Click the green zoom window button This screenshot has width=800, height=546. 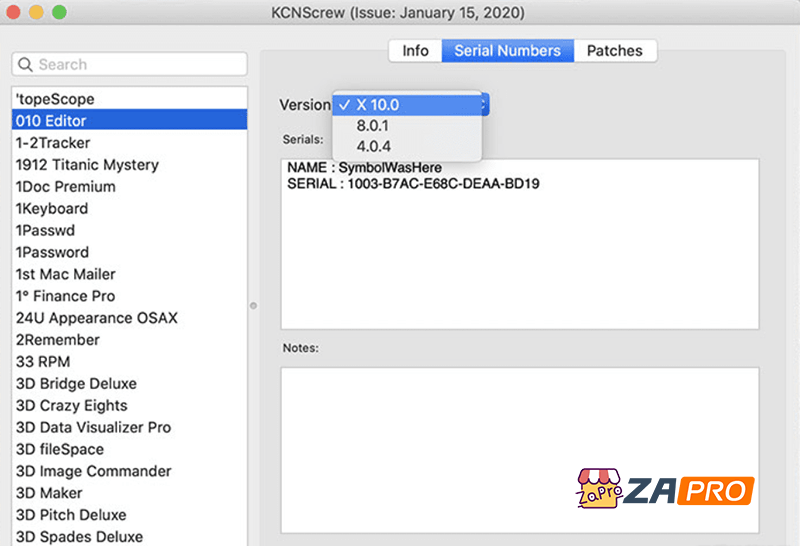tap(59, 14)
